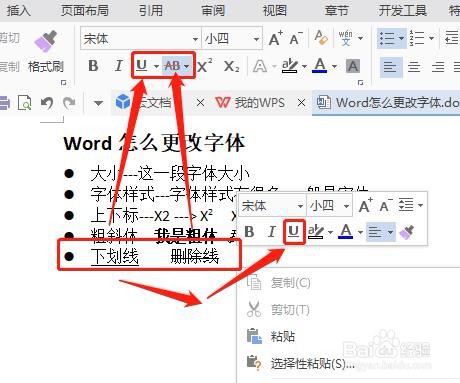This screenshot has height=383, width=460.
Task: Click the Format Painter brush icon in the ribbon
Action: point(46,42)
